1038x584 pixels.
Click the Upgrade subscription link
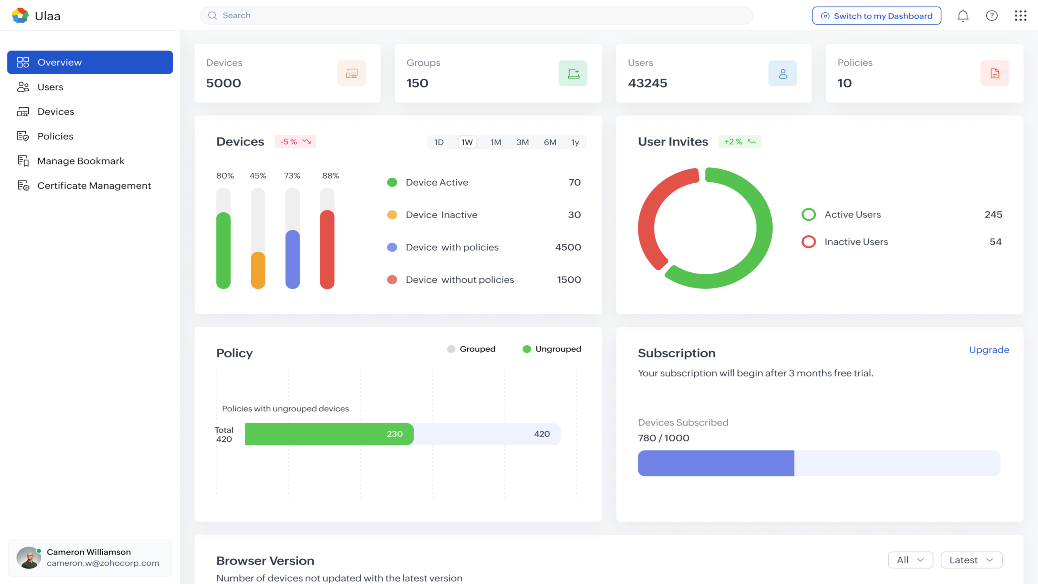tap(988, 350)
